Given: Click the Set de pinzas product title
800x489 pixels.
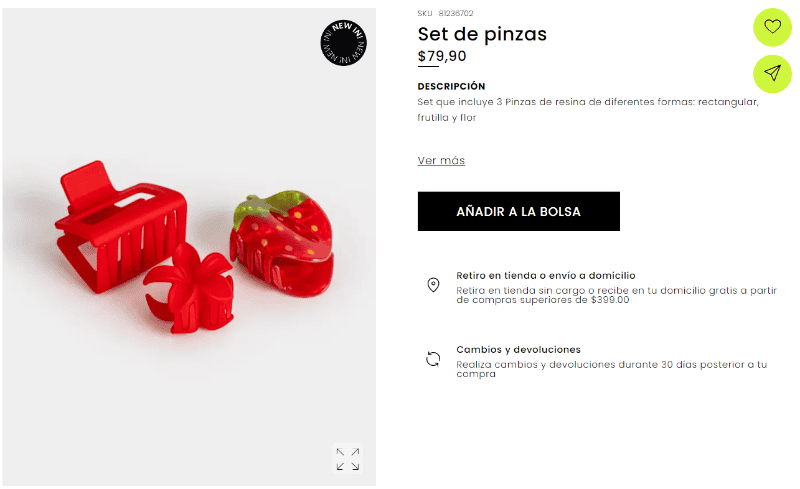Looking at the screenshot, I should [x=482, y=34].
